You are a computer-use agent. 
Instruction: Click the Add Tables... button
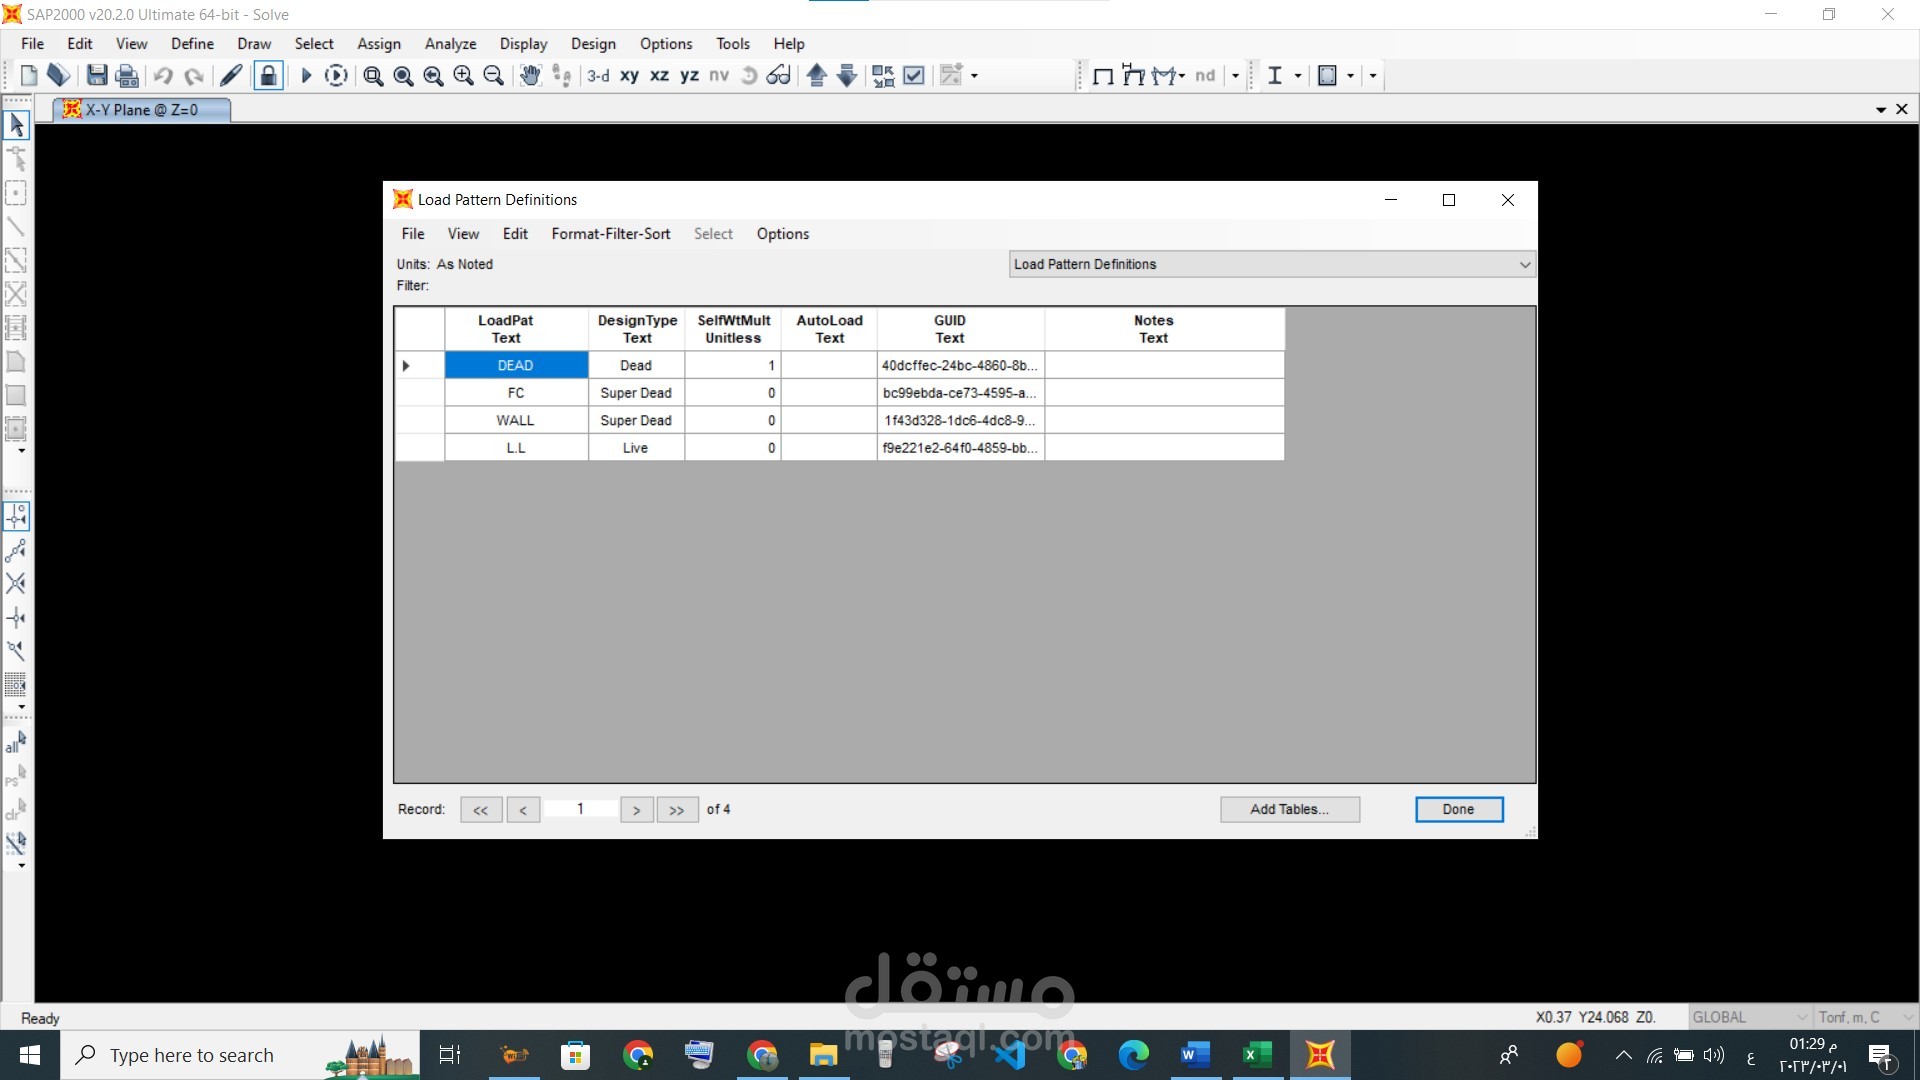coord(1289,809)
